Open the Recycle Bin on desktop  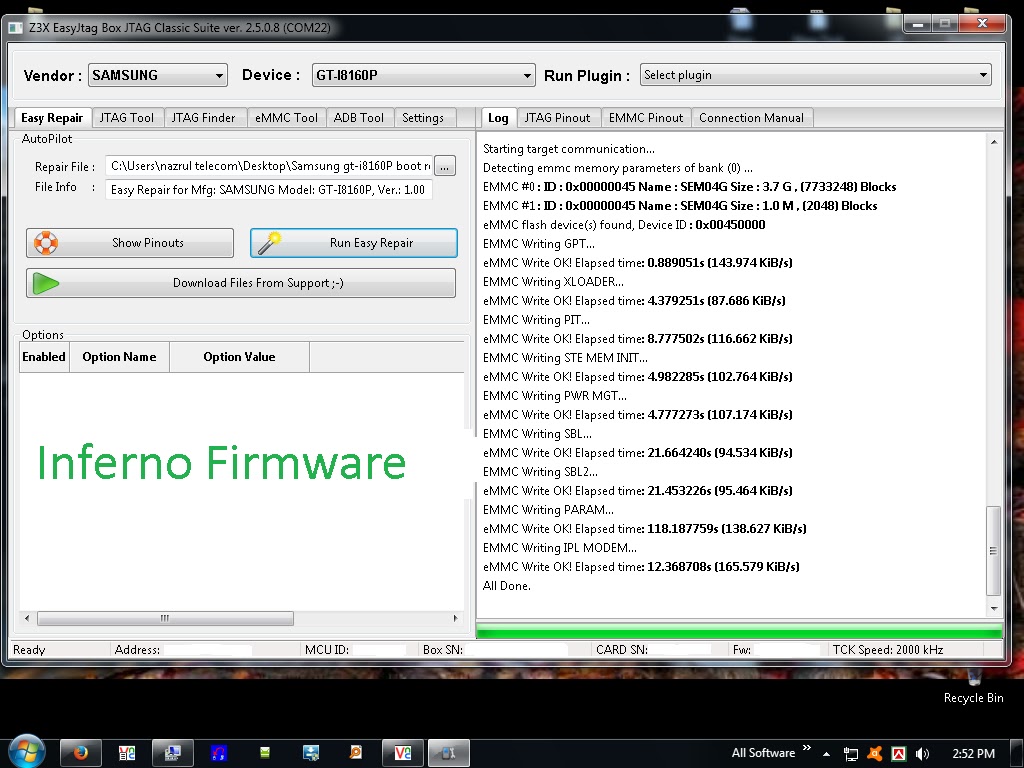973,687
